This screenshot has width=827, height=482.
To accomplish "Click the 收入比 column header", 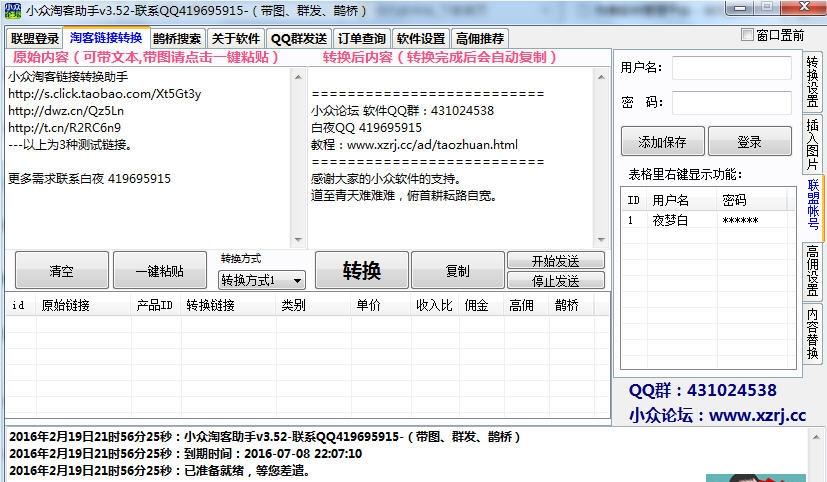I will pyautogui.click(x=435, y=305).
